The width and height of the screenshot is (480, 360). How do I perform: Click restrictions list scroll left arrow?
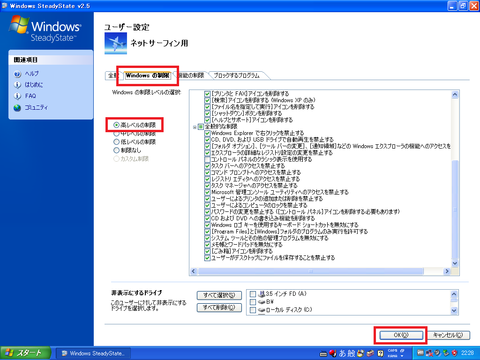tap(194, 271)
